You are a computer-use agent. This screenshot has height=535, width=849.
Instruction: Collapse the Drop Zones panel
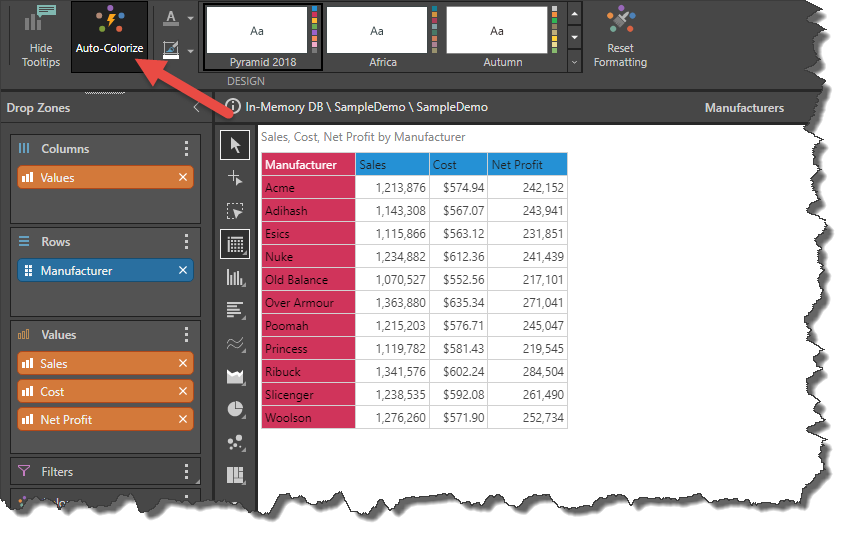pyautogui.click(x=197, y=107)
